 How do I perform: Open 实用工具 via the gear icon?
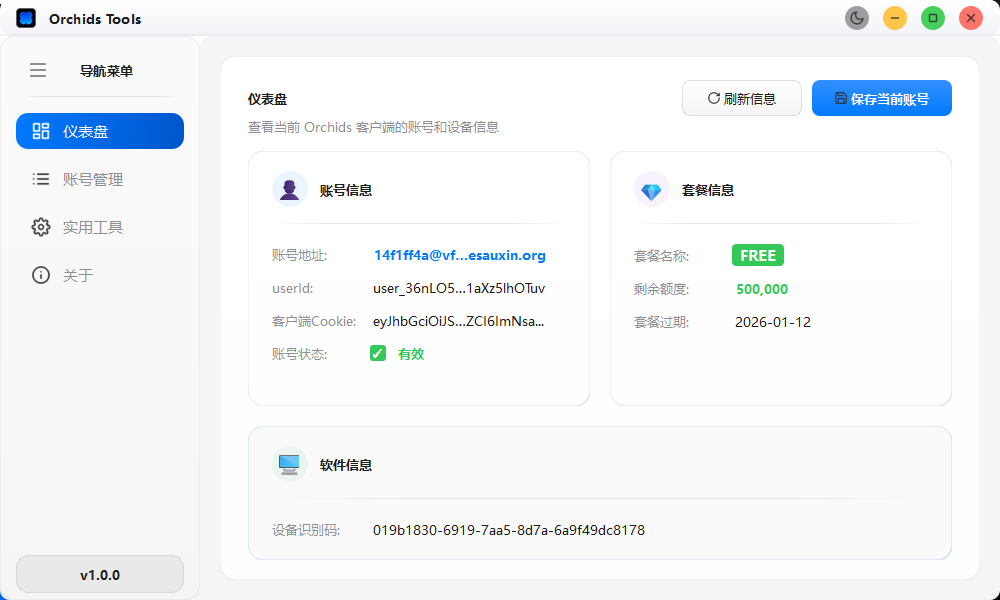pos(41,227)
